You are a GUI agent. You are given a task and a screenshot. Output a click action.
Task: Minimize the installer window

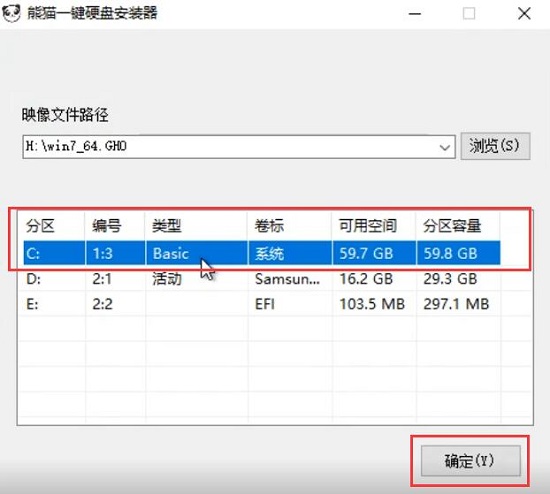pyautogui.click(x=415, y=14)
